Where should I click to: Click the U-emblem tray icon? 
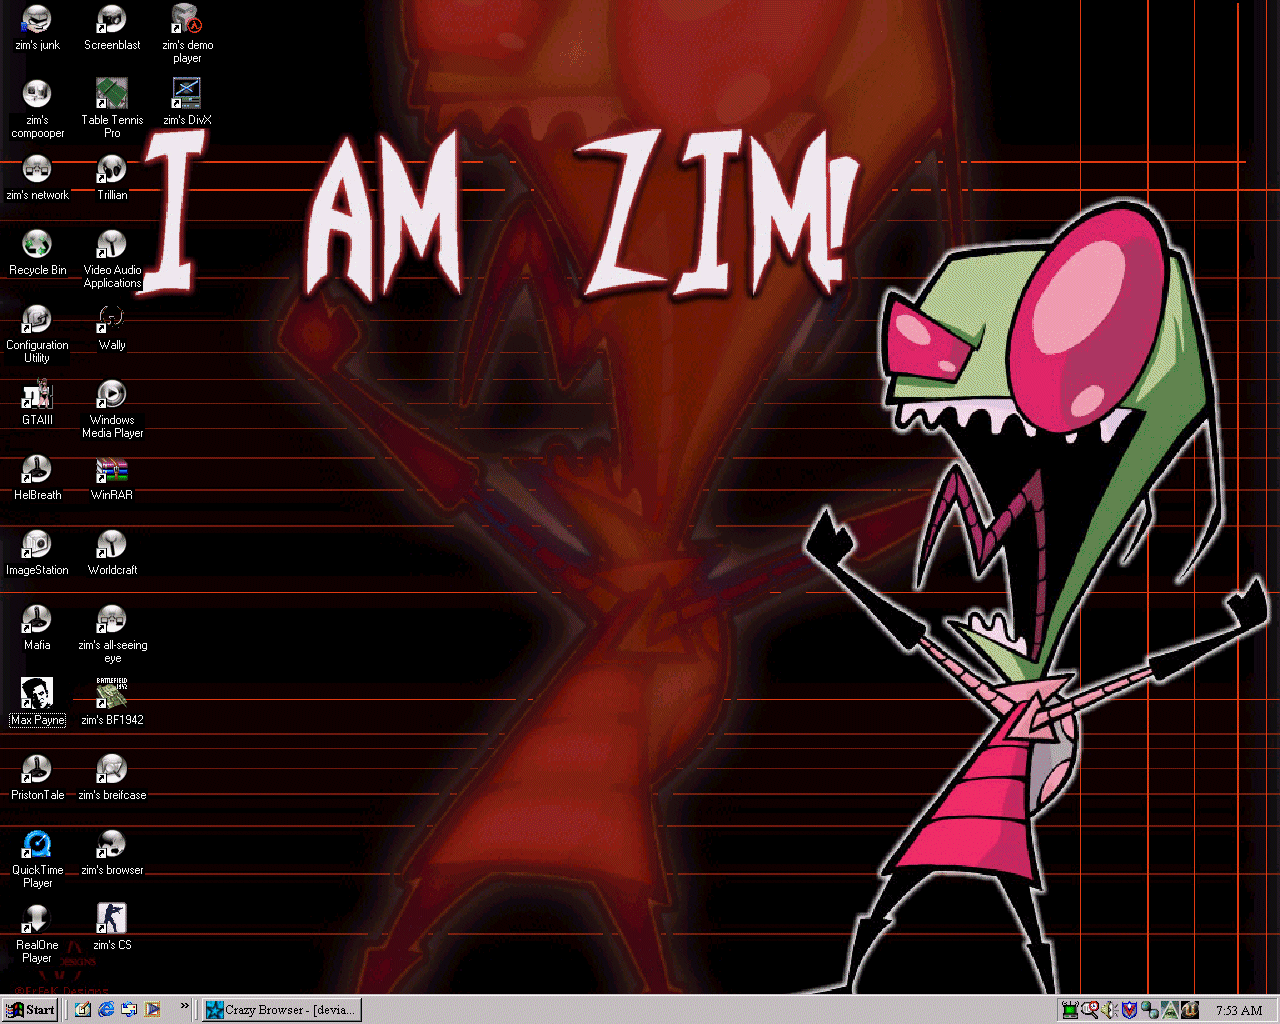point(1190,1010)
